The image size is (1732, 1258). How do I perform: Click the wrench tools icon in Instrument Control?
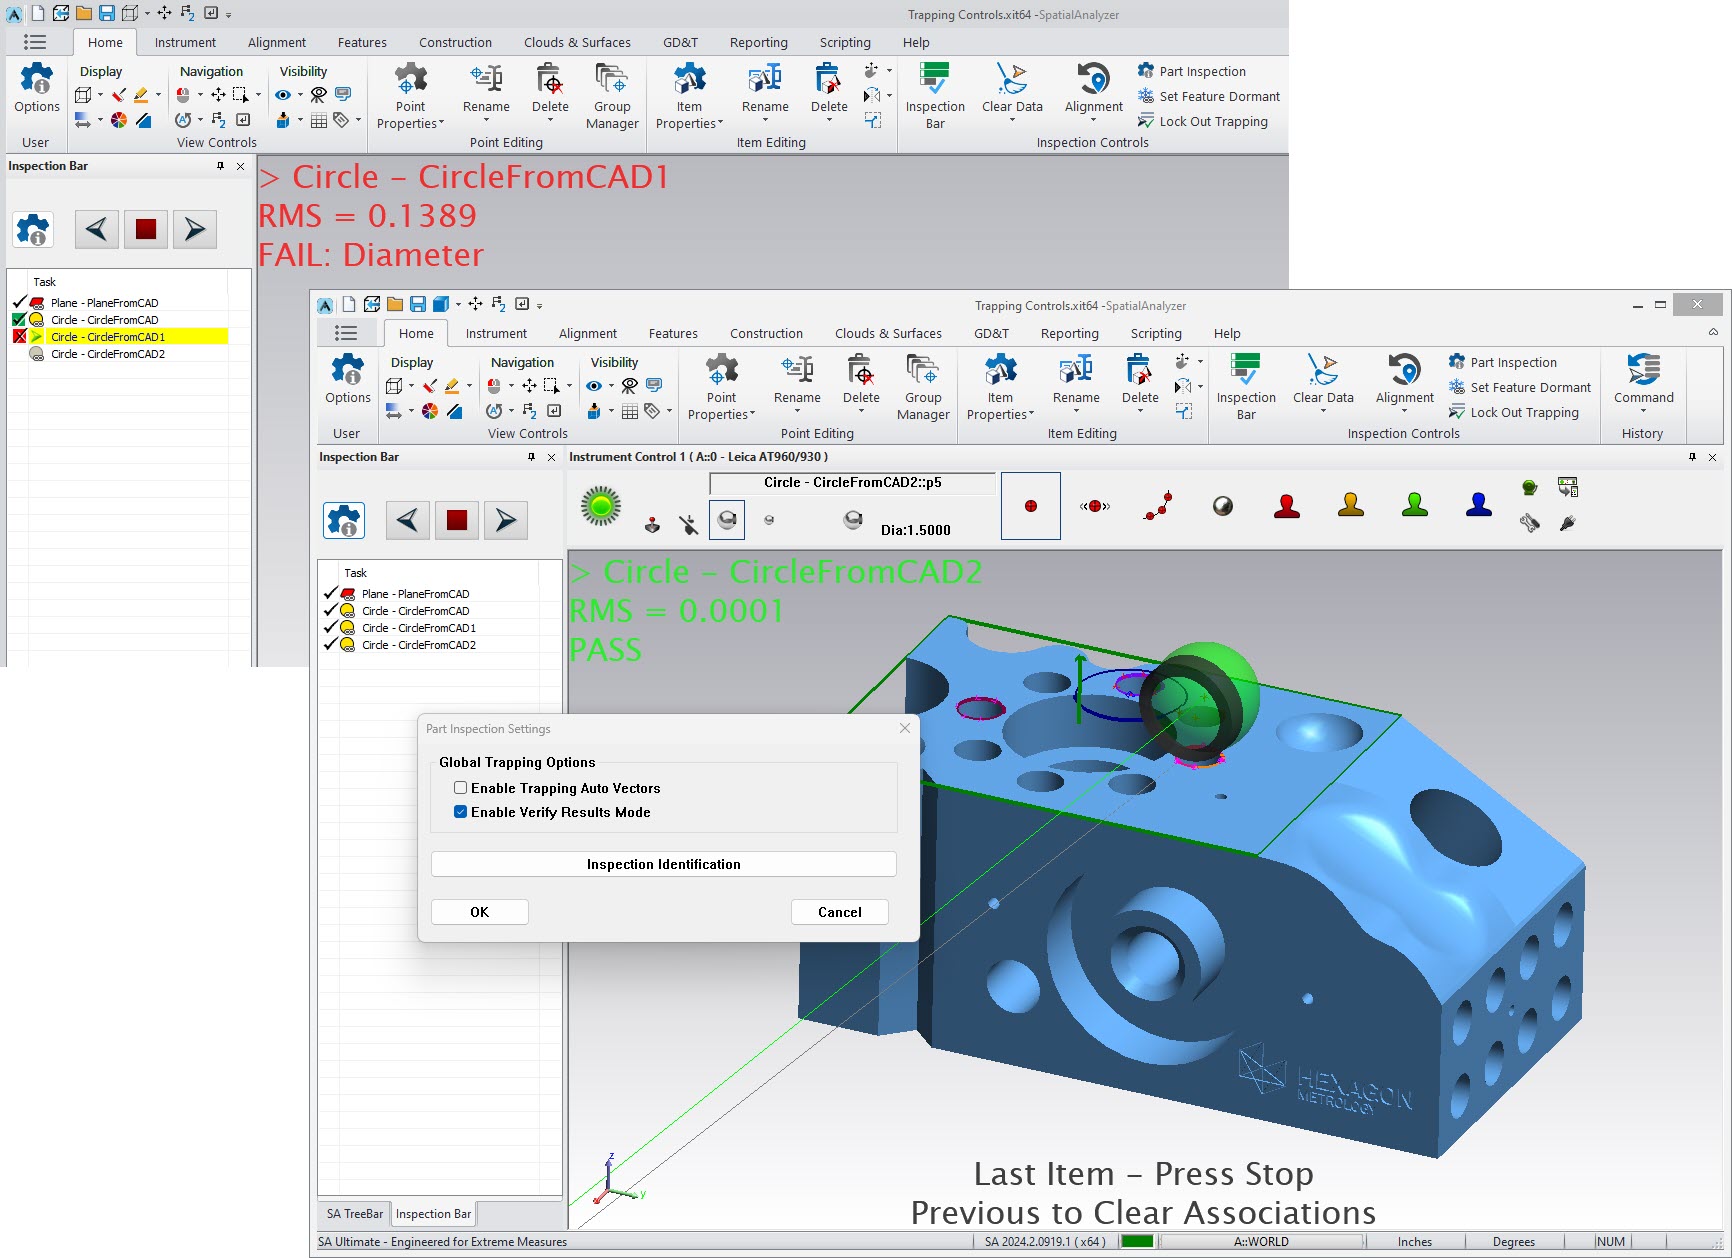pos(1529,522)
